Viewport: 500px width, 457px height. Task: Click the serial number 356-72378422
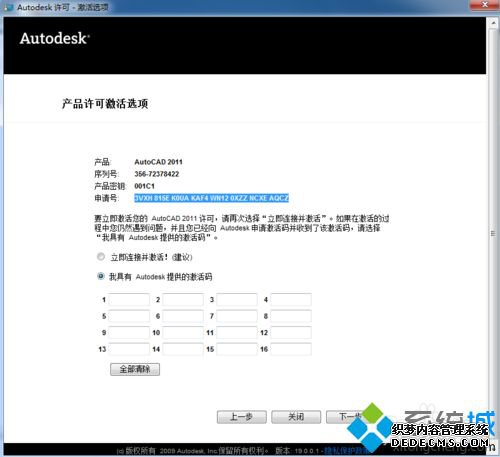(157, 174)
